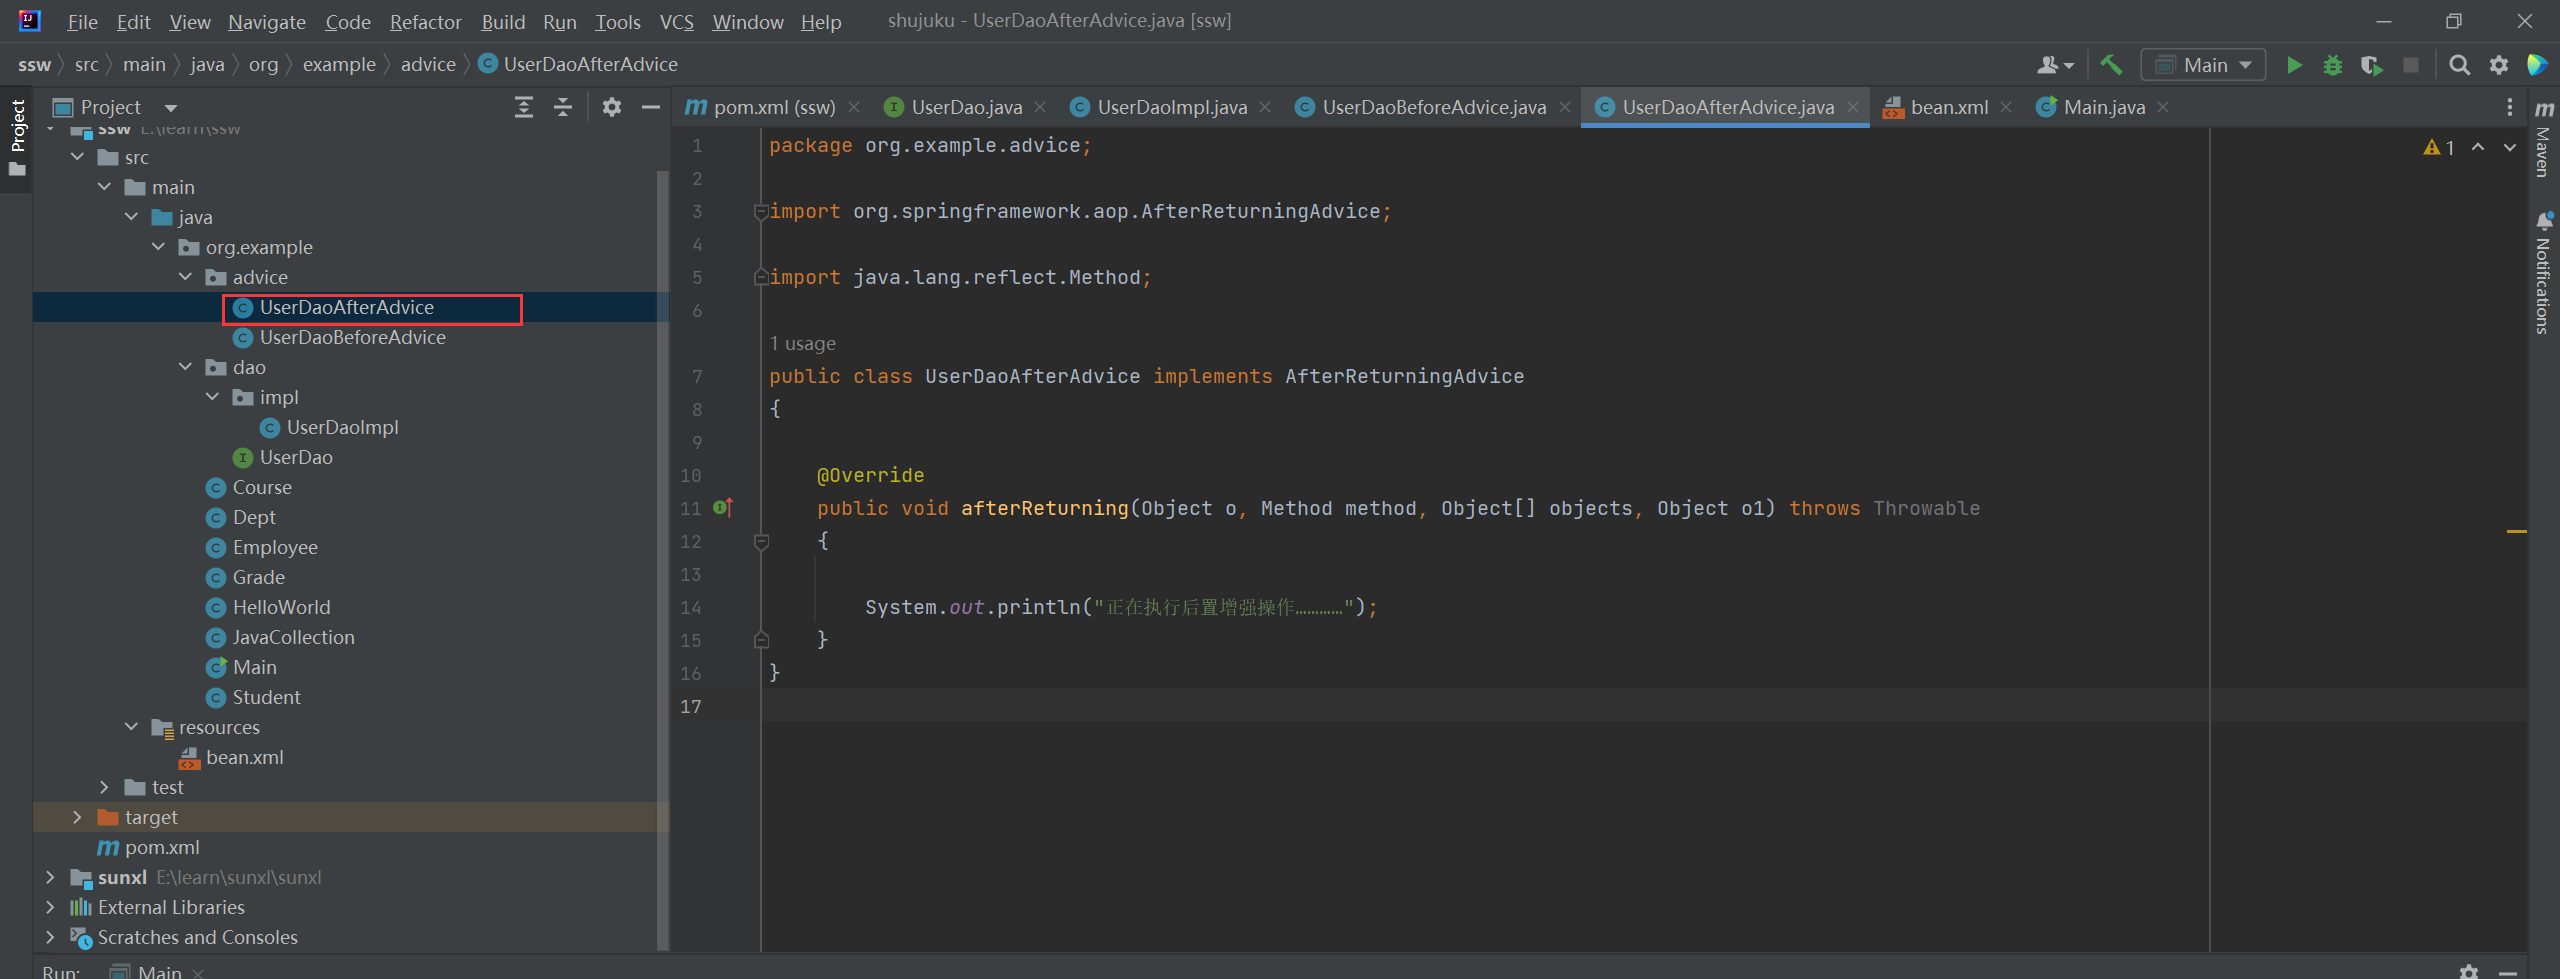Viewport: 2560px width, 979px height.
Task: Select UserDaoImpl class in project tree
Action: point(342,427)
